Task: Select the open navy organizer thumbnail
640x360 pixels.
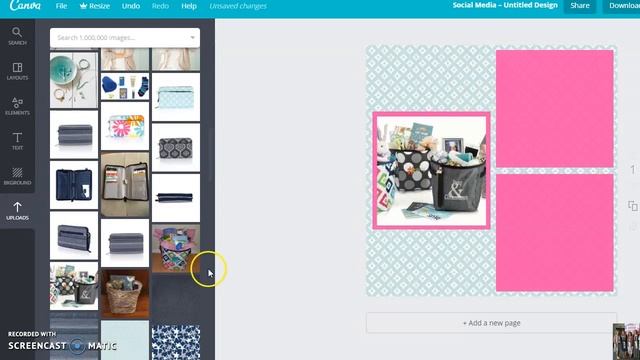Action: point(74,185)
